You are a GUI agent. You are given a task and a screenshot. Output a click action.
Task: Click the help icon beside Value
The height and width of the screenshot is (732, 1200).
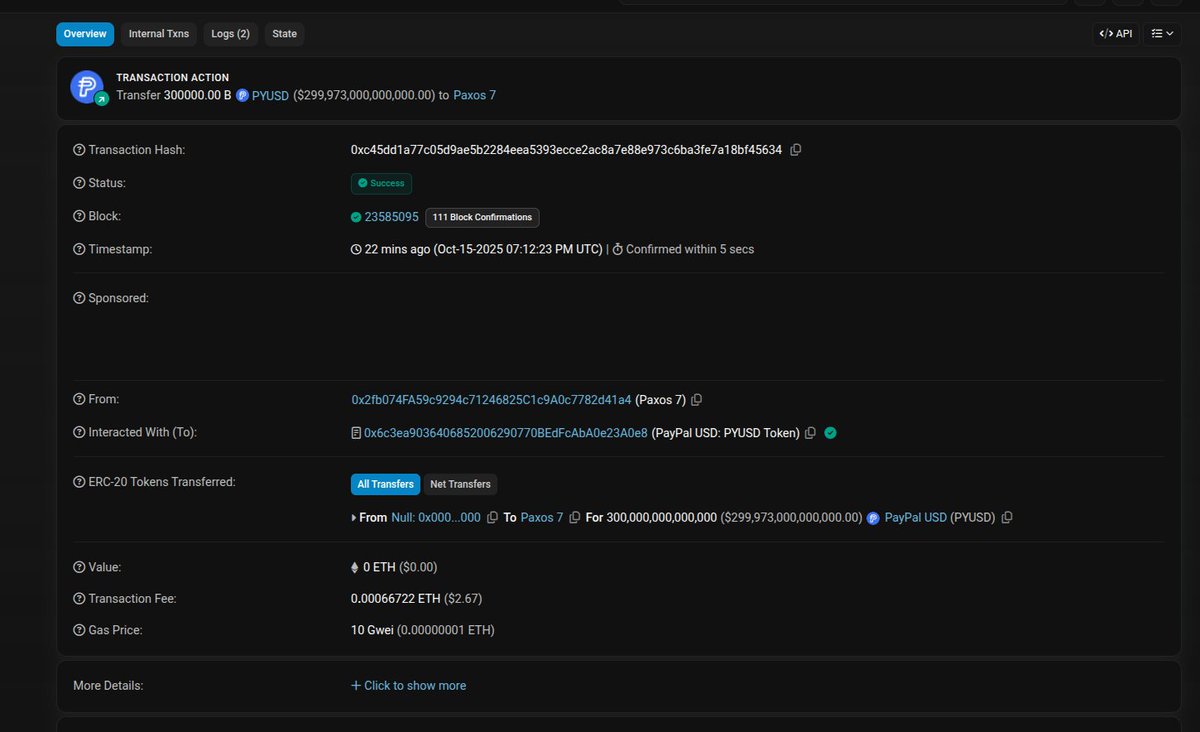tap(79, 567)
